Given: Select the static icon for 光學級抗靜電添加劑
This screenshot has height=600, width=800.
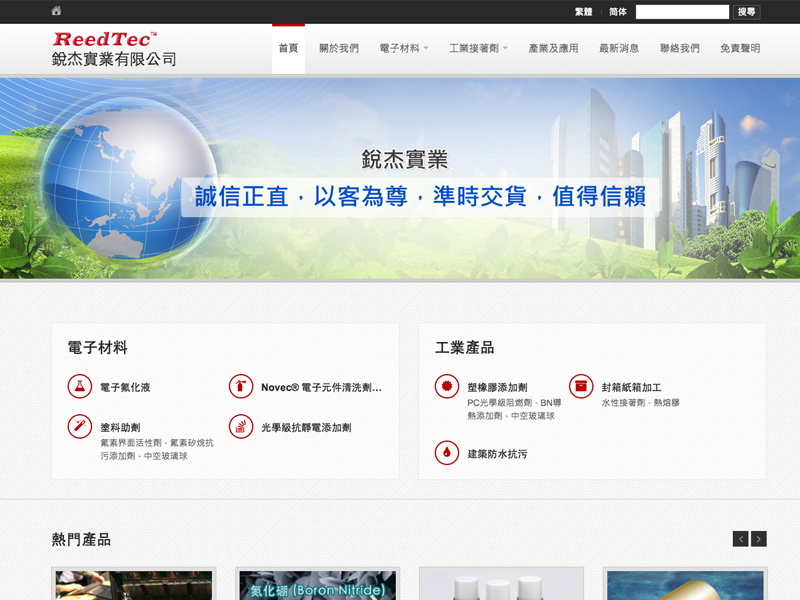Looking at the screenshot, I should click(x=241, y=427).
